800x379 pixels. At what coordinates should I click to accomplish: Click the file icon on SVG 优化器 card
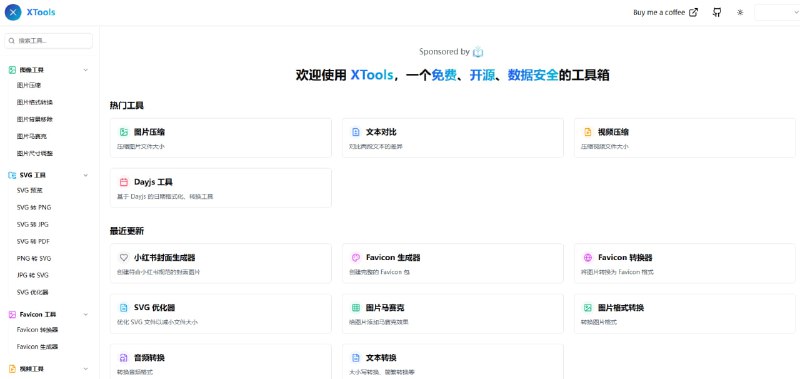pos(123,308)
